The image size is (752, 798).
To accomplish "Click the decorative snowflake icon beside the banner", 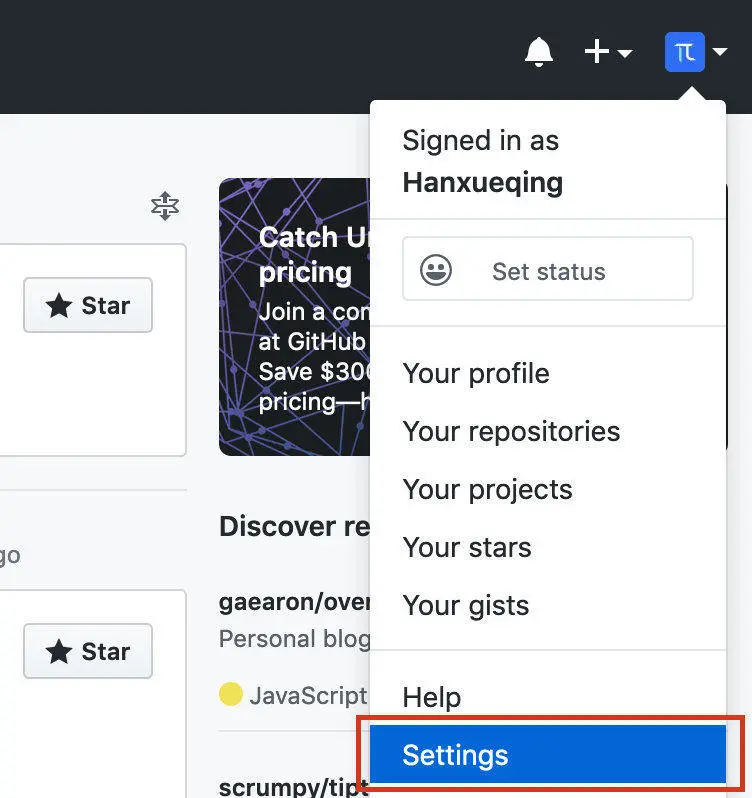I will click(164, 207).
